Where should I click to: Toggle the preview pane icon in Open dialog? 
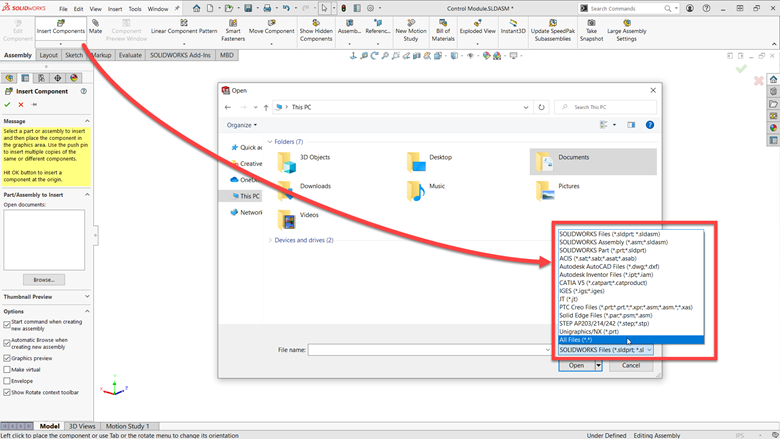pyautogui.click(x=631, y=125)
